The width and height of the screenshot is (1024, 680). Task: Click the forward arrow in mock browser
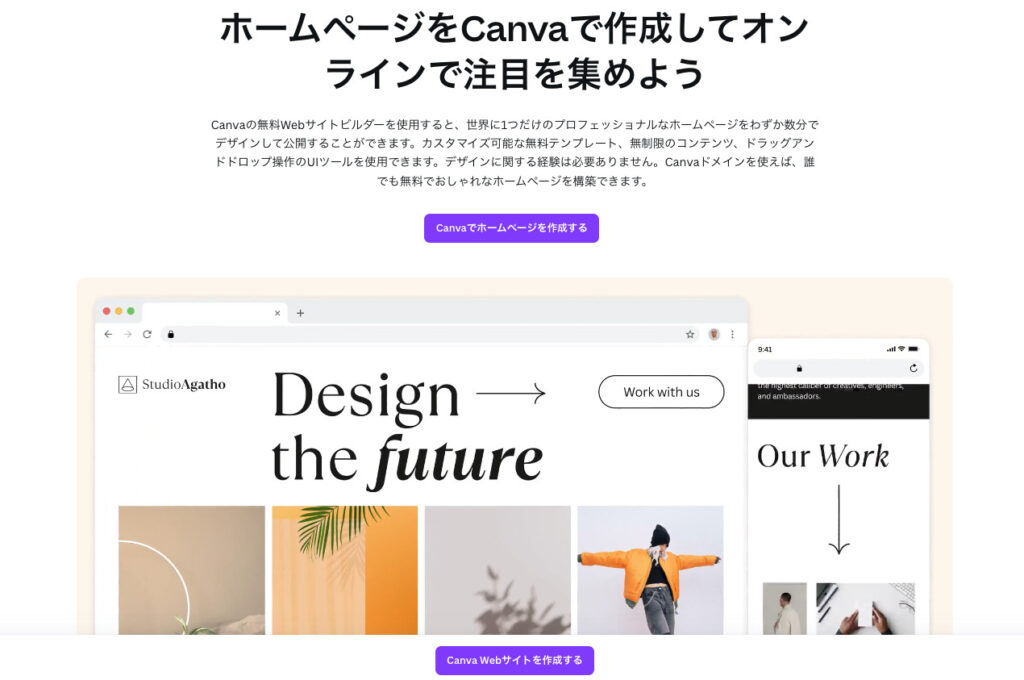tap(127, 334)
